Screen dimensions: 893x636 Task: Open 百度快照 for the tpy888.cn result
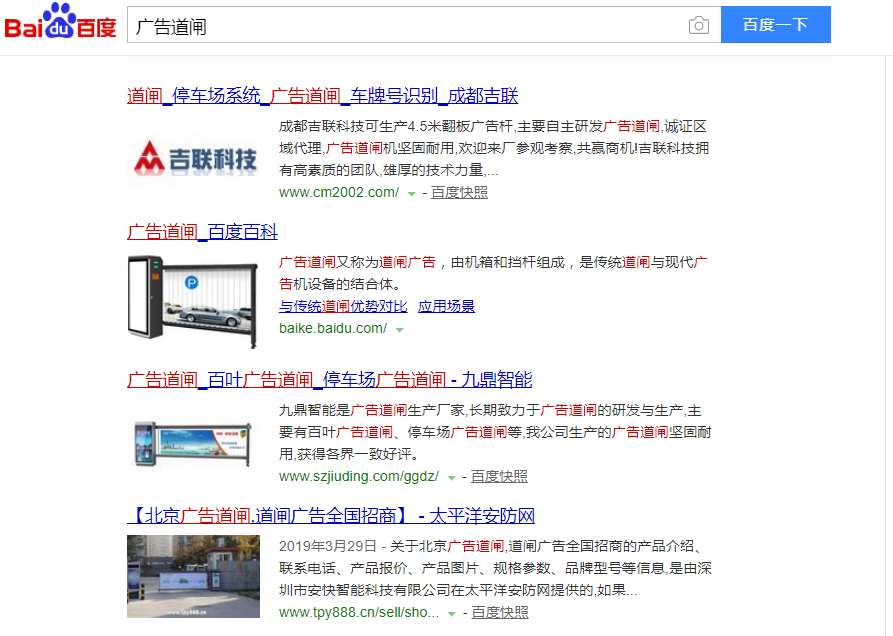point(499,612)
